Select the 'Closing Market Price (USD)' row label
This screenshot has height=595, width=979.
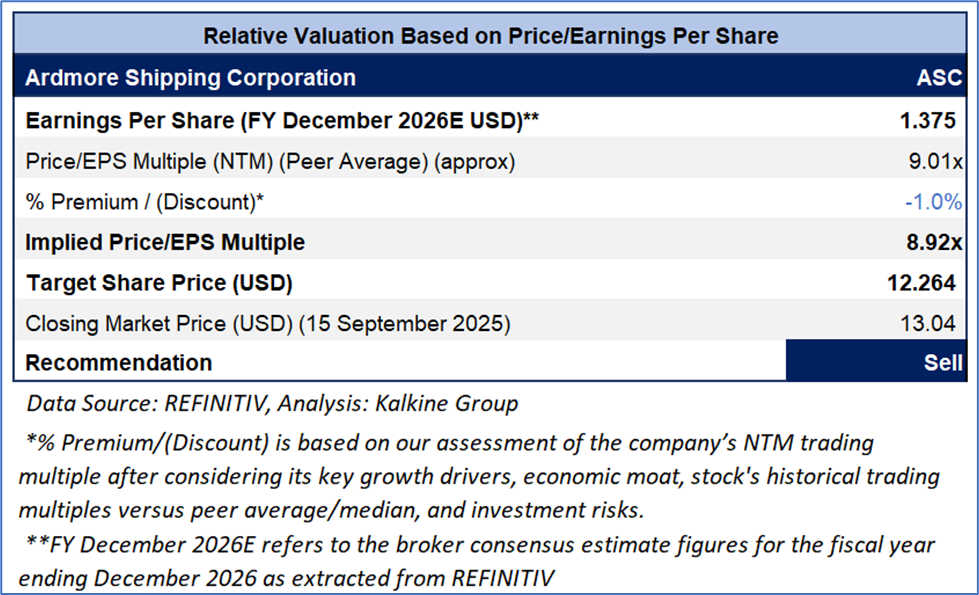(266, 323)
